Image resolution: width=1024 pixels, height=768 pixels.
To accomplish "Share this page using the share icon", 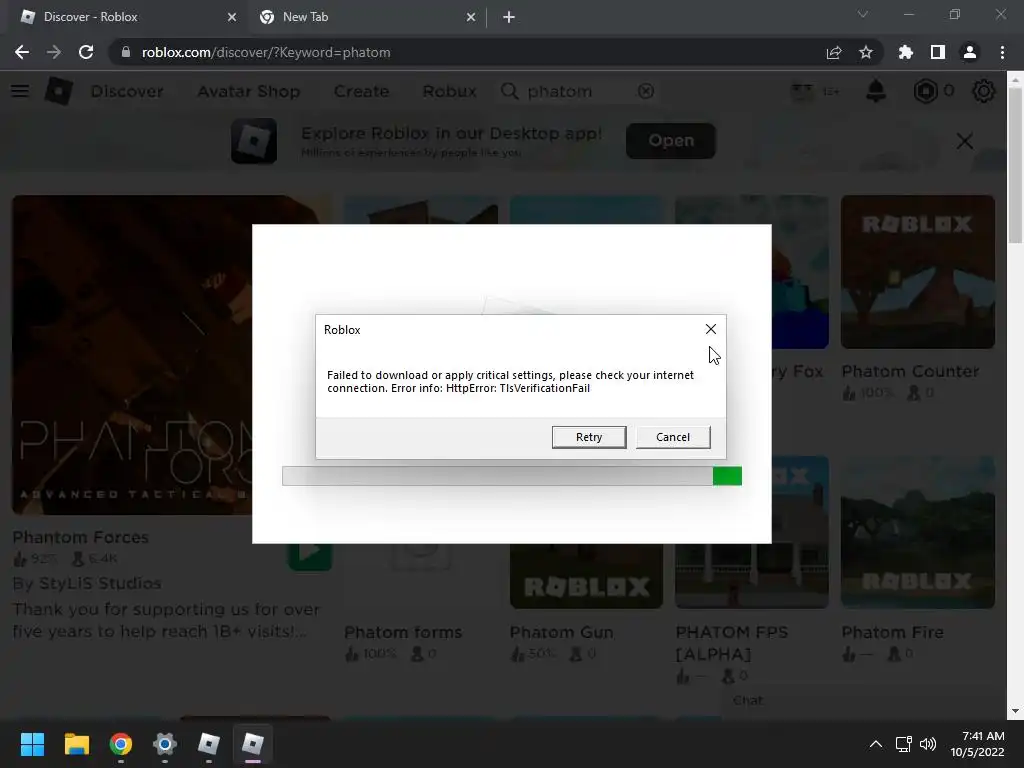I will click(x=834, y=52).
